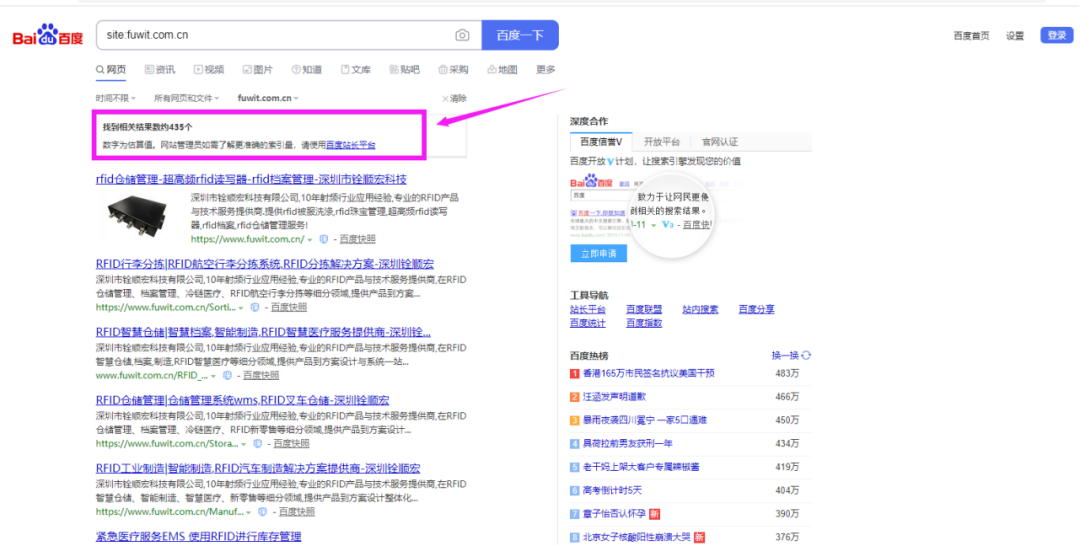Screen dimensions: 1080x546
Task: Open 设置 in the top right
Action: coord(1015,36)
